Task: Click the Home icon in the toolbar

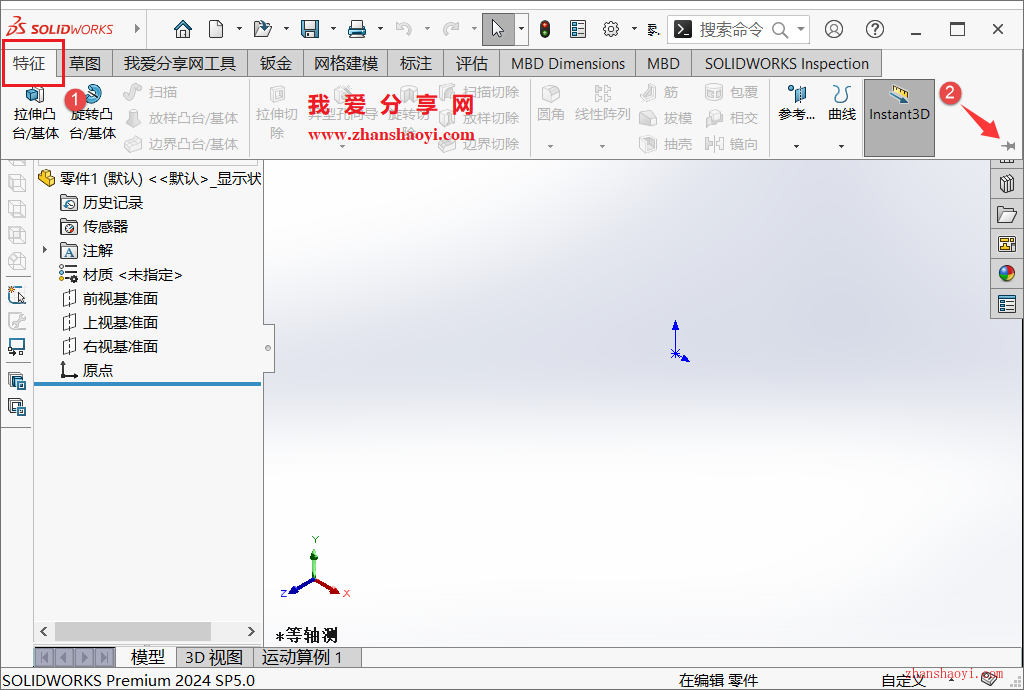Action: coord(183,29)
